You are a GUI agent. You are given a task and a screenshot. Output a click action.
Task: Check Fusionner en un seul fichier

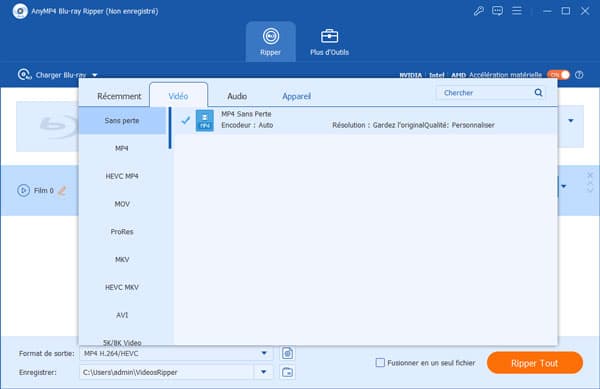380,363
